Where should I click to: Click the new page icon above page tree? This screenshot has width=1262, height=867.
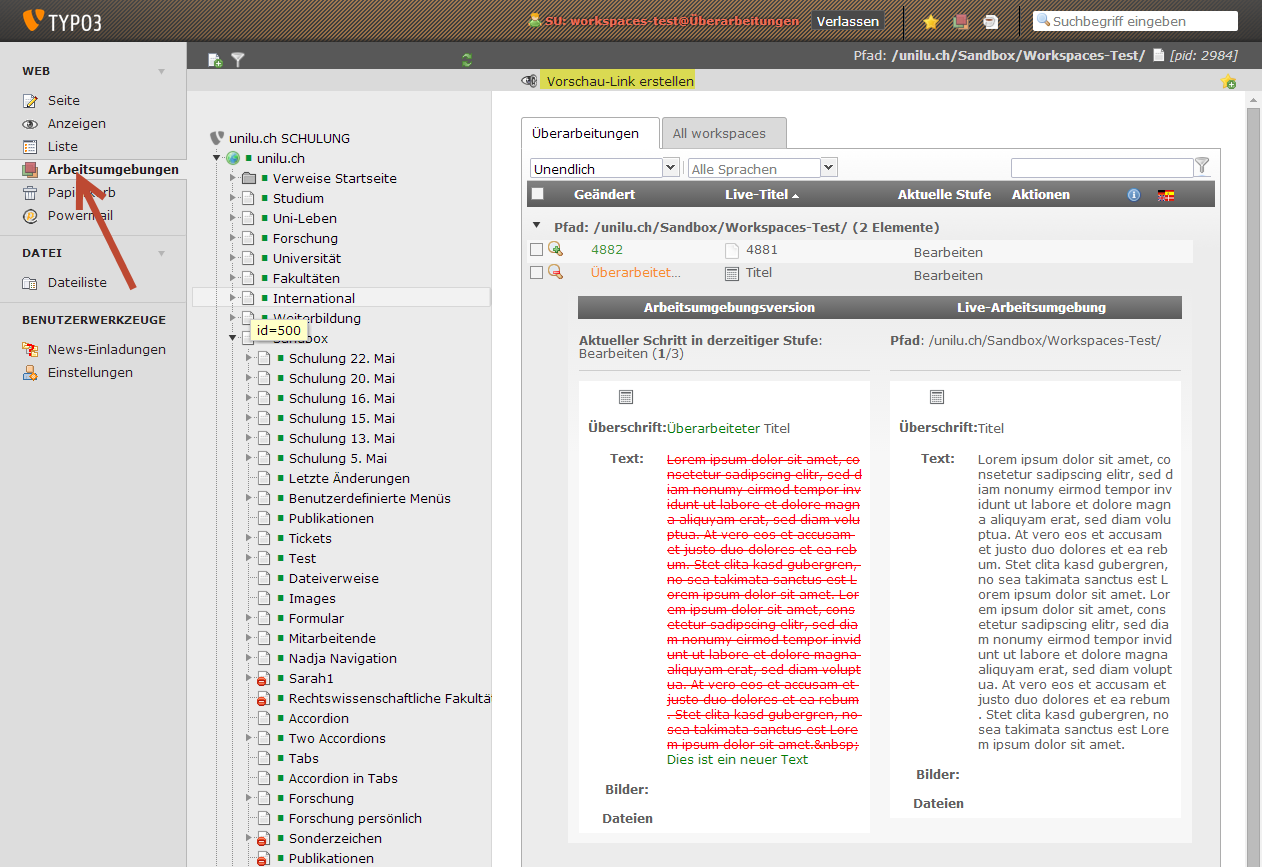(215, 60)
